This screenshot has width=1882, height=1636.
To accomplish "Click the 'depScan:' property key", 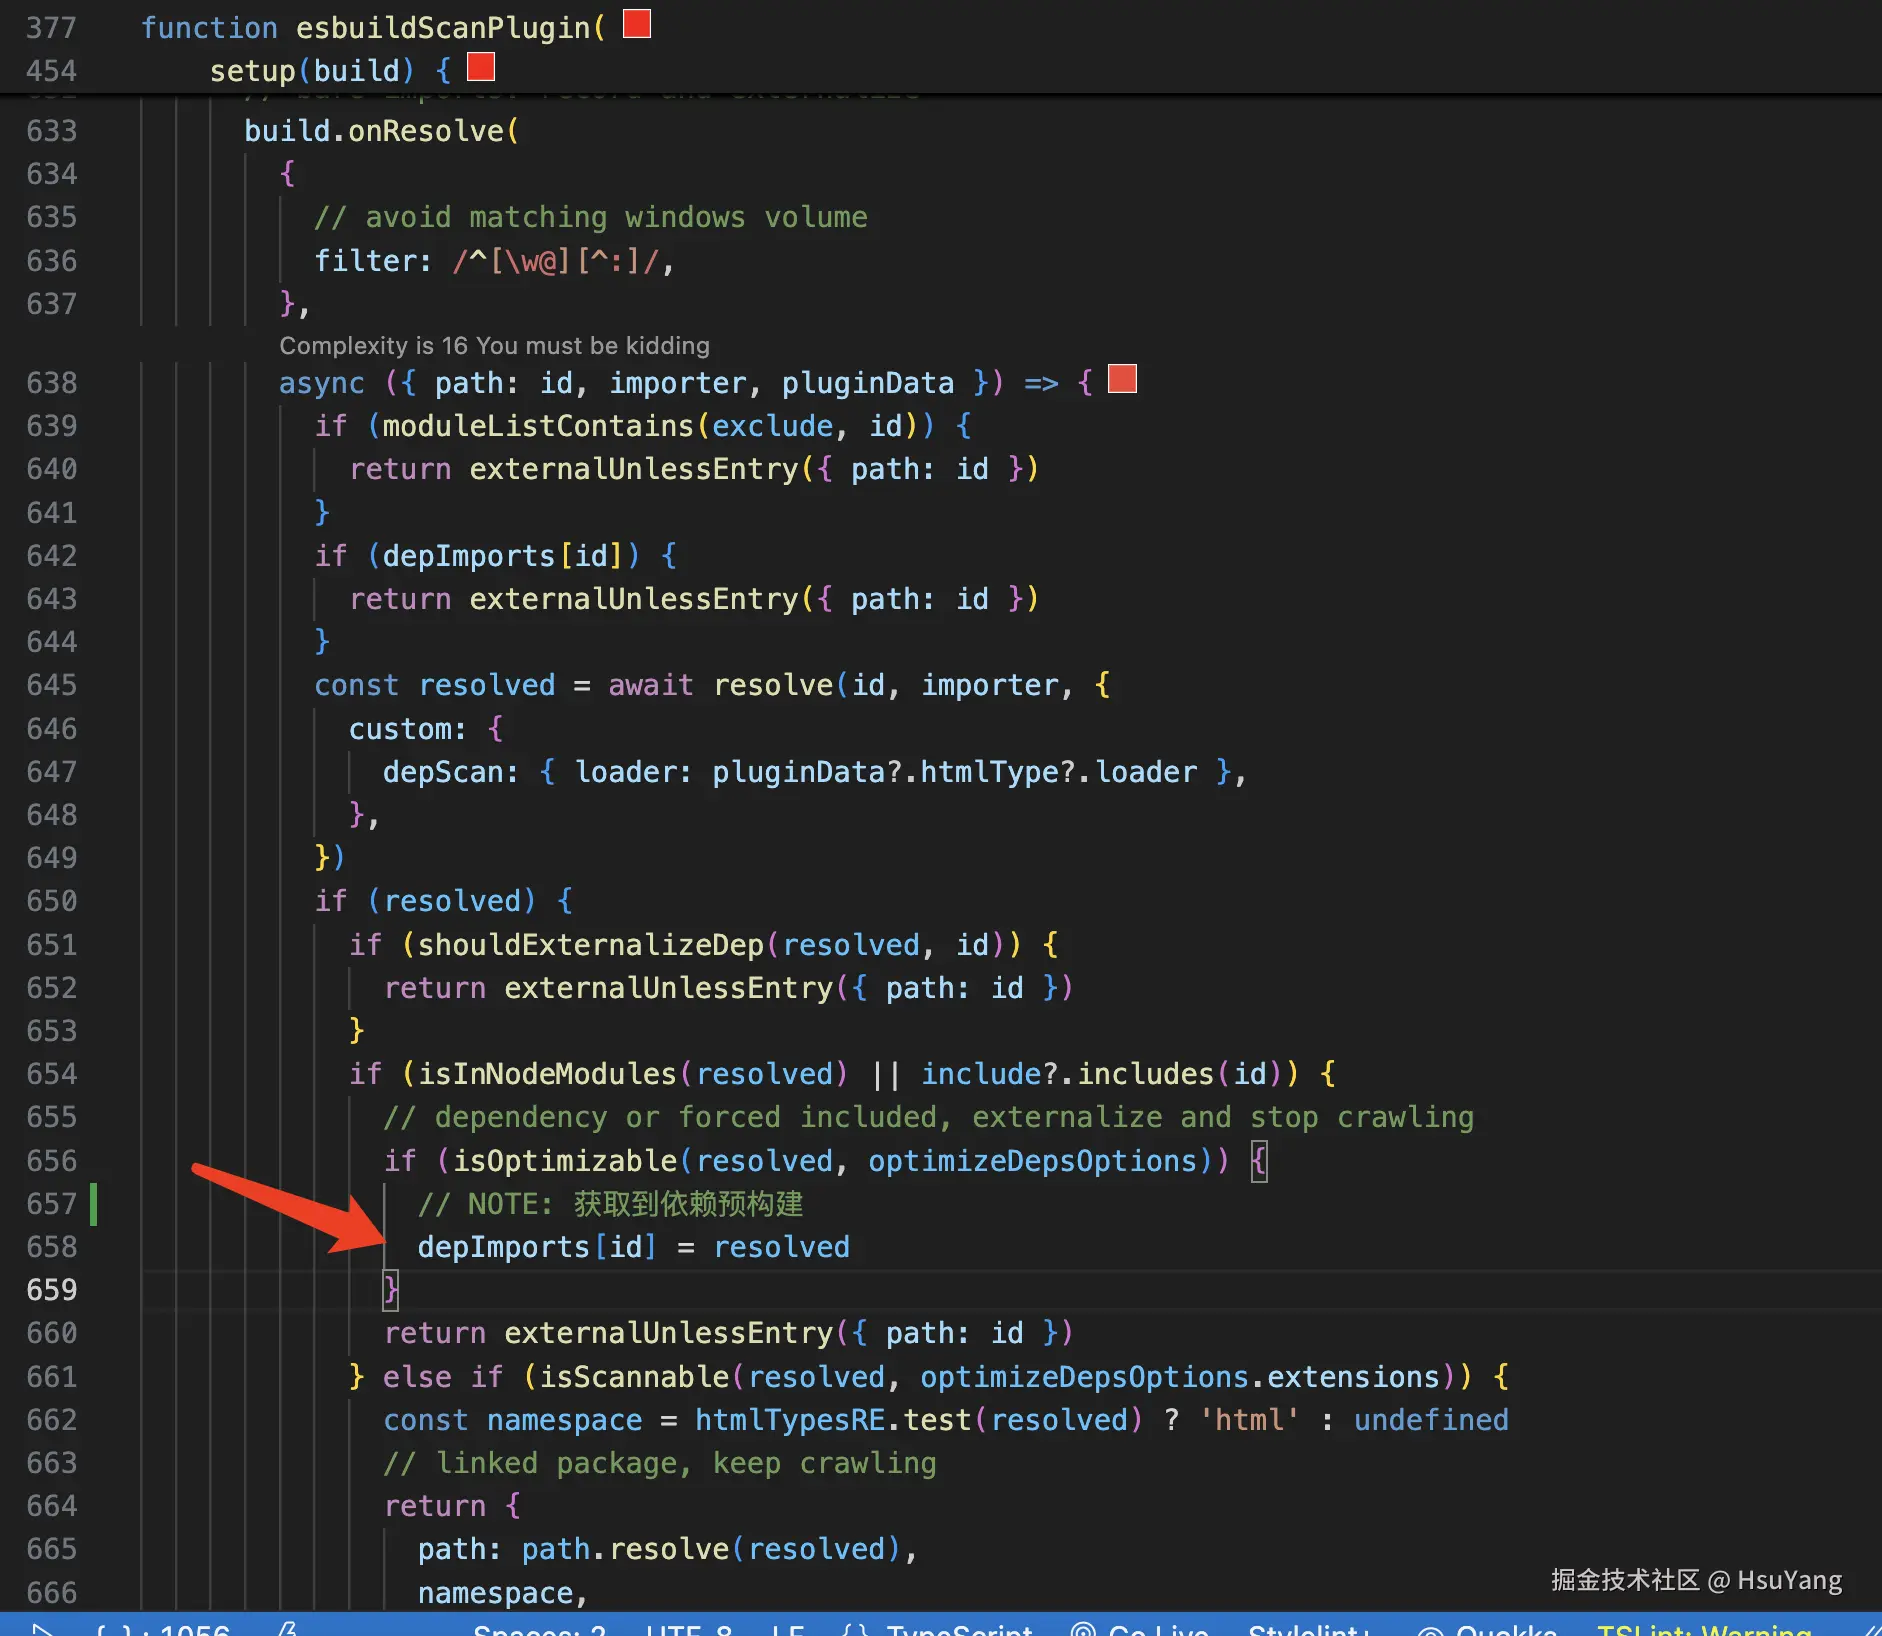I will (451, 772).
